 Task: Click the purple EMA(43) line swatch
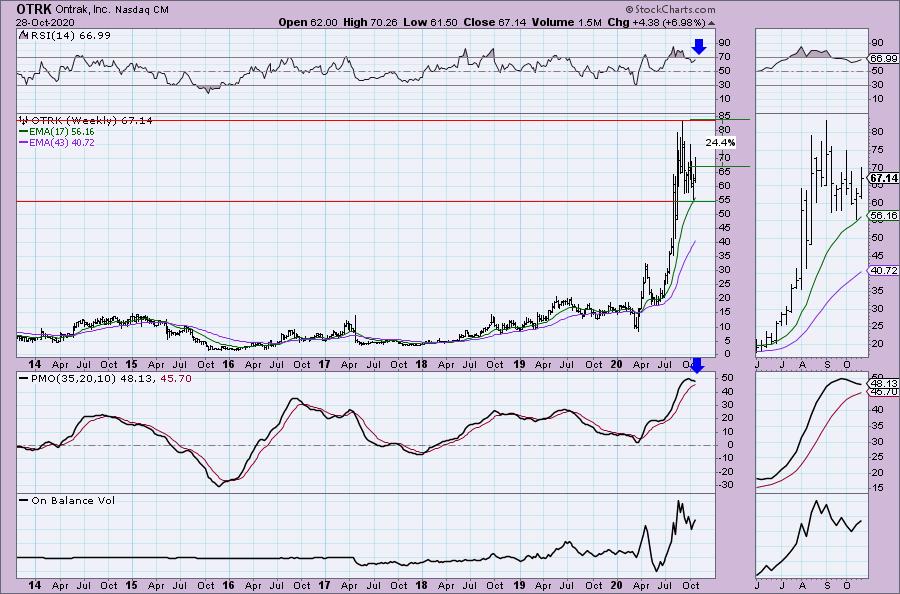pos(23,142)
